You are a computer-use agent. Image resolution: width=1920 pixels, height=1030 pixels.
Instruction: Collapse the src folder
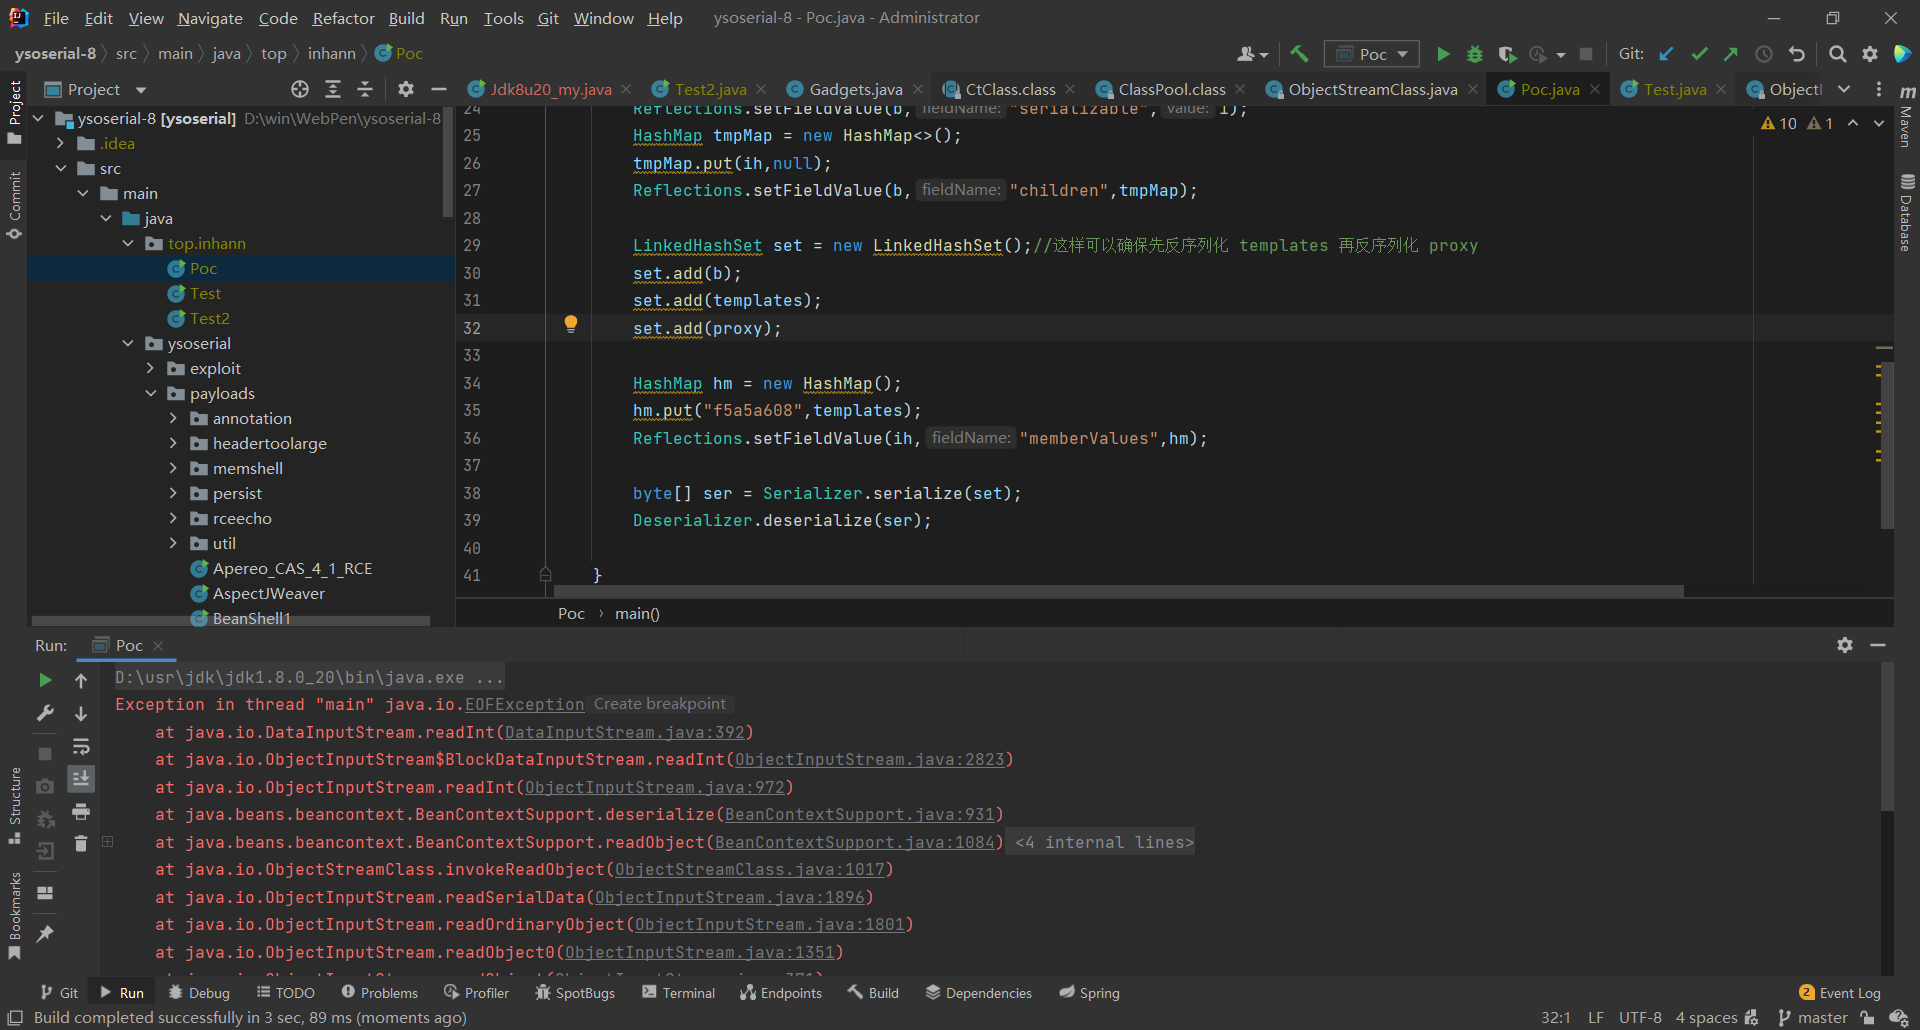pyautogui.click(x=60, y=168)
